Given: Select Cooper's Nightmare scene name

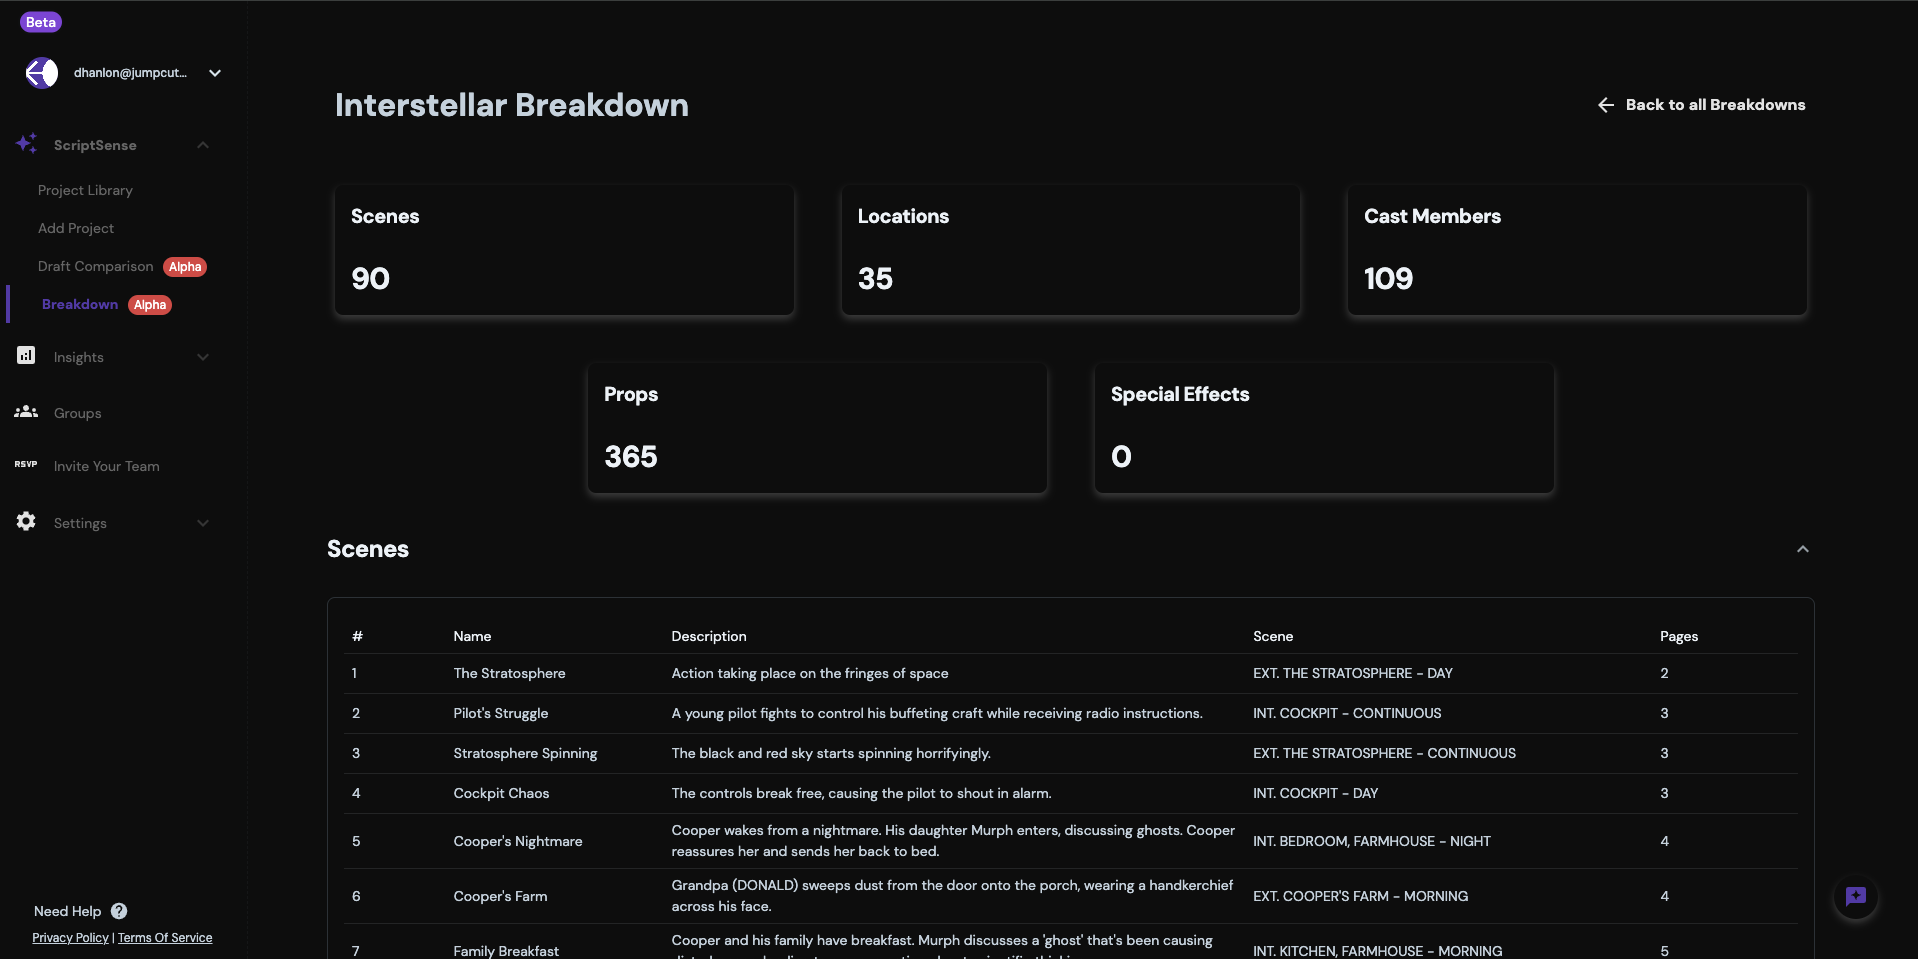Looking at the screenshot, I should pyautogui.click(x=518, y=841).
